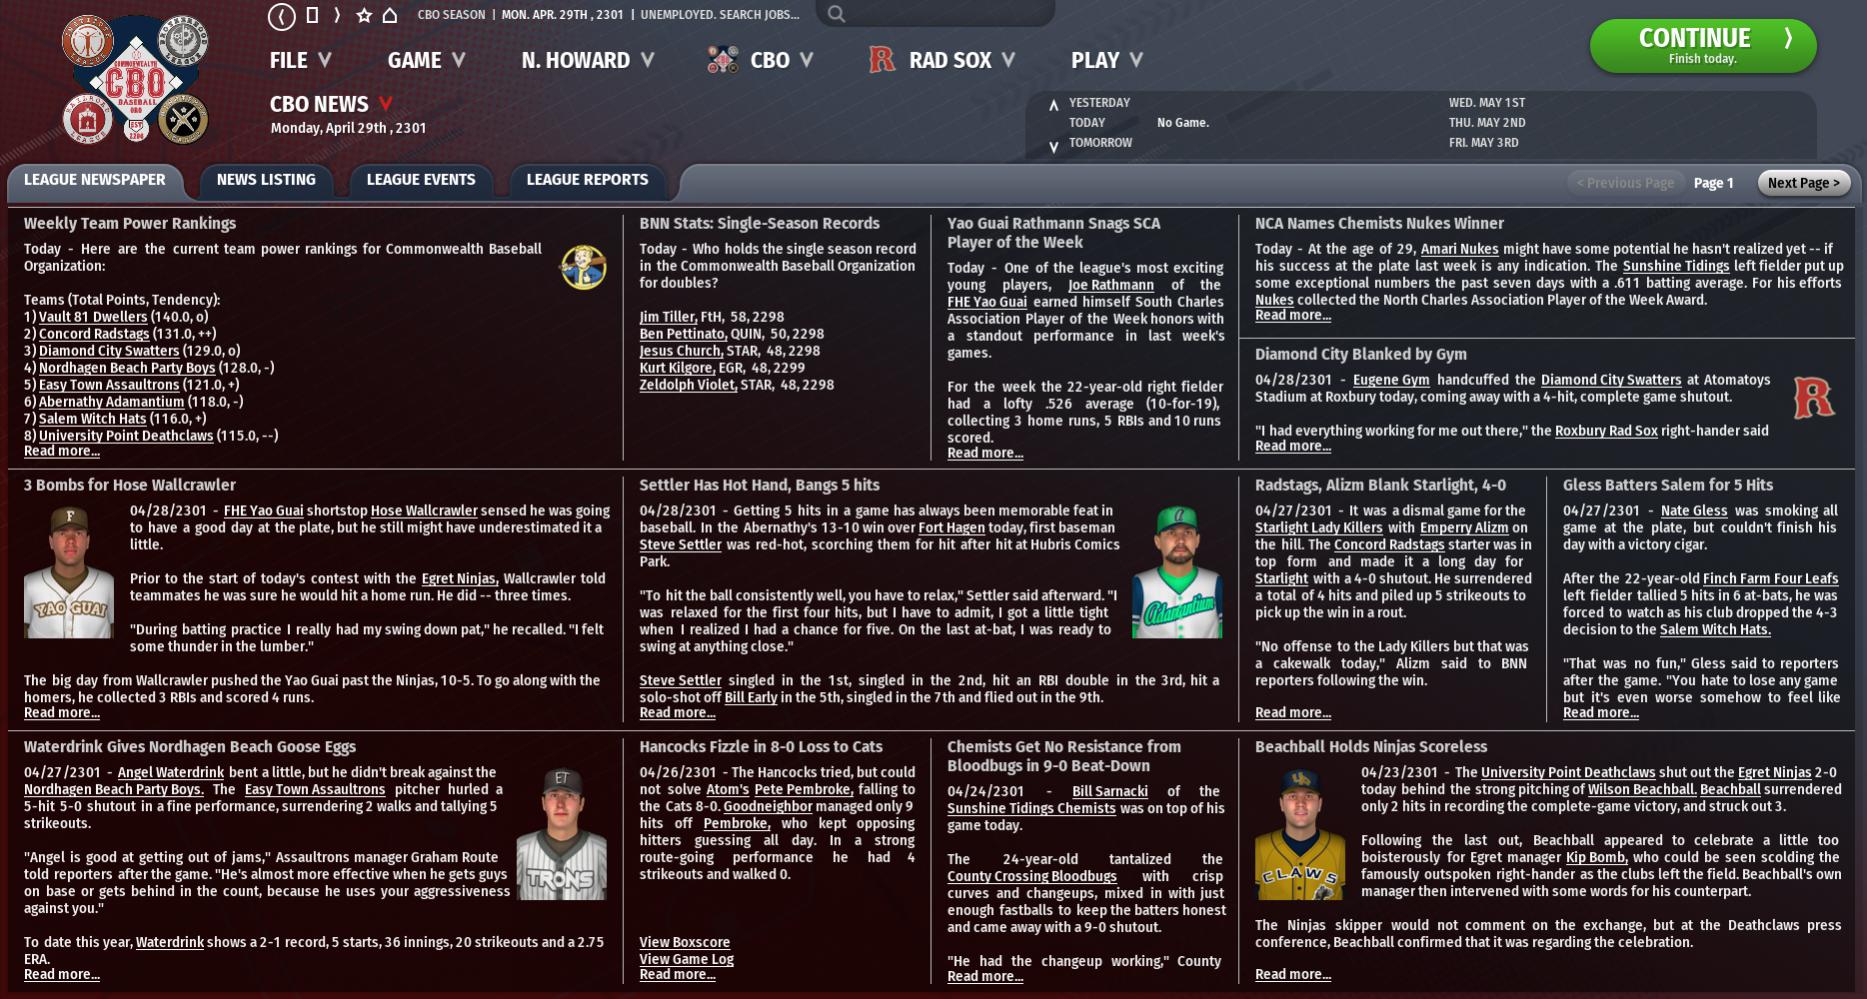Open the View Boxscore link
This screenshot has width=1867, height=999.
pos(684,942)
